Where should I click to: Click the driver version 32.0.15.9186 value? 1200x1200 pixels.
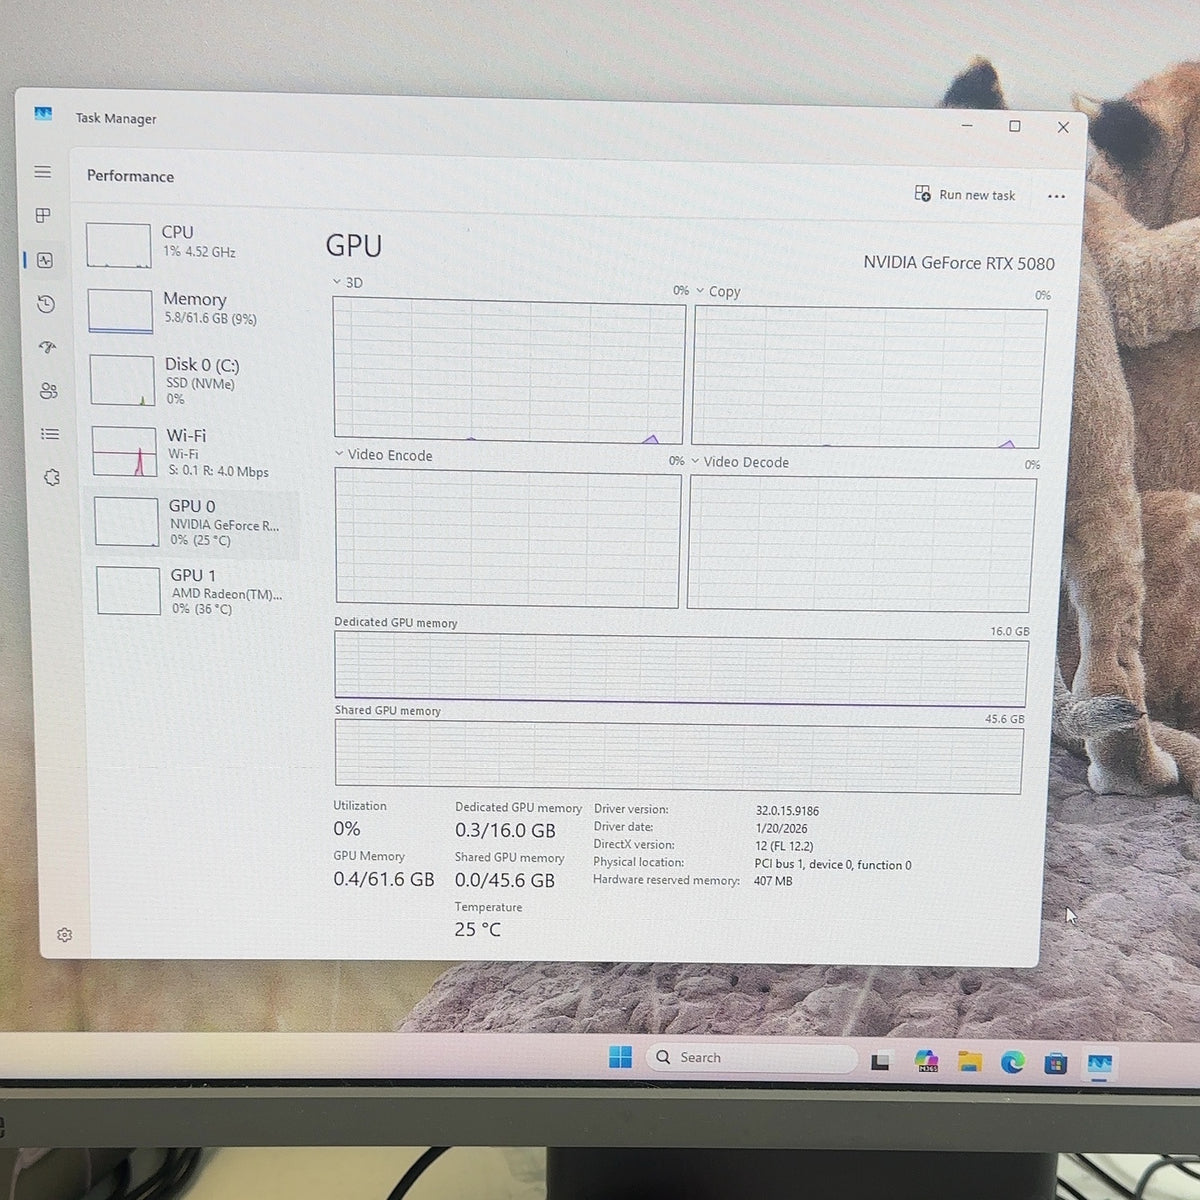tap(787, 811)
